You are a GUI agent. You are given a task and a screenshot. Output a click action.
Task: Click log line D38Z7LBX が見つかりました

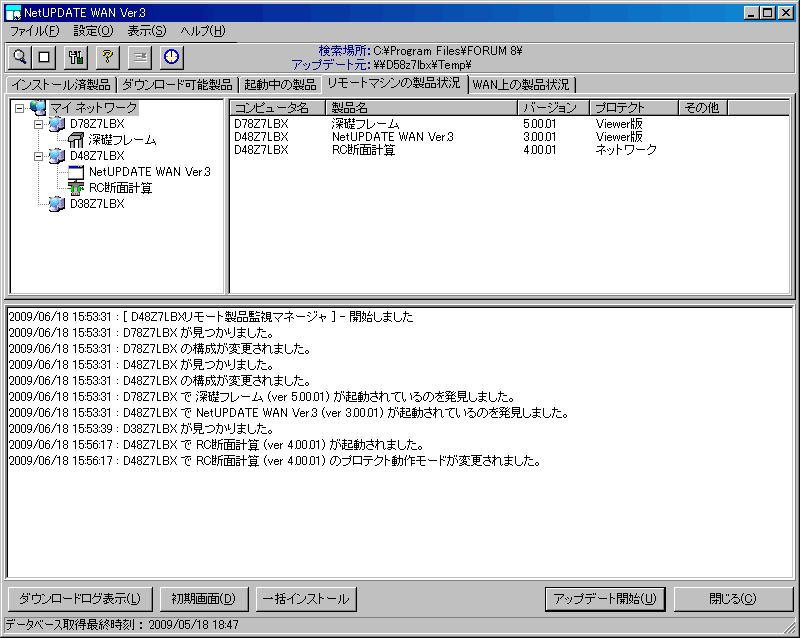coord(141,429)
